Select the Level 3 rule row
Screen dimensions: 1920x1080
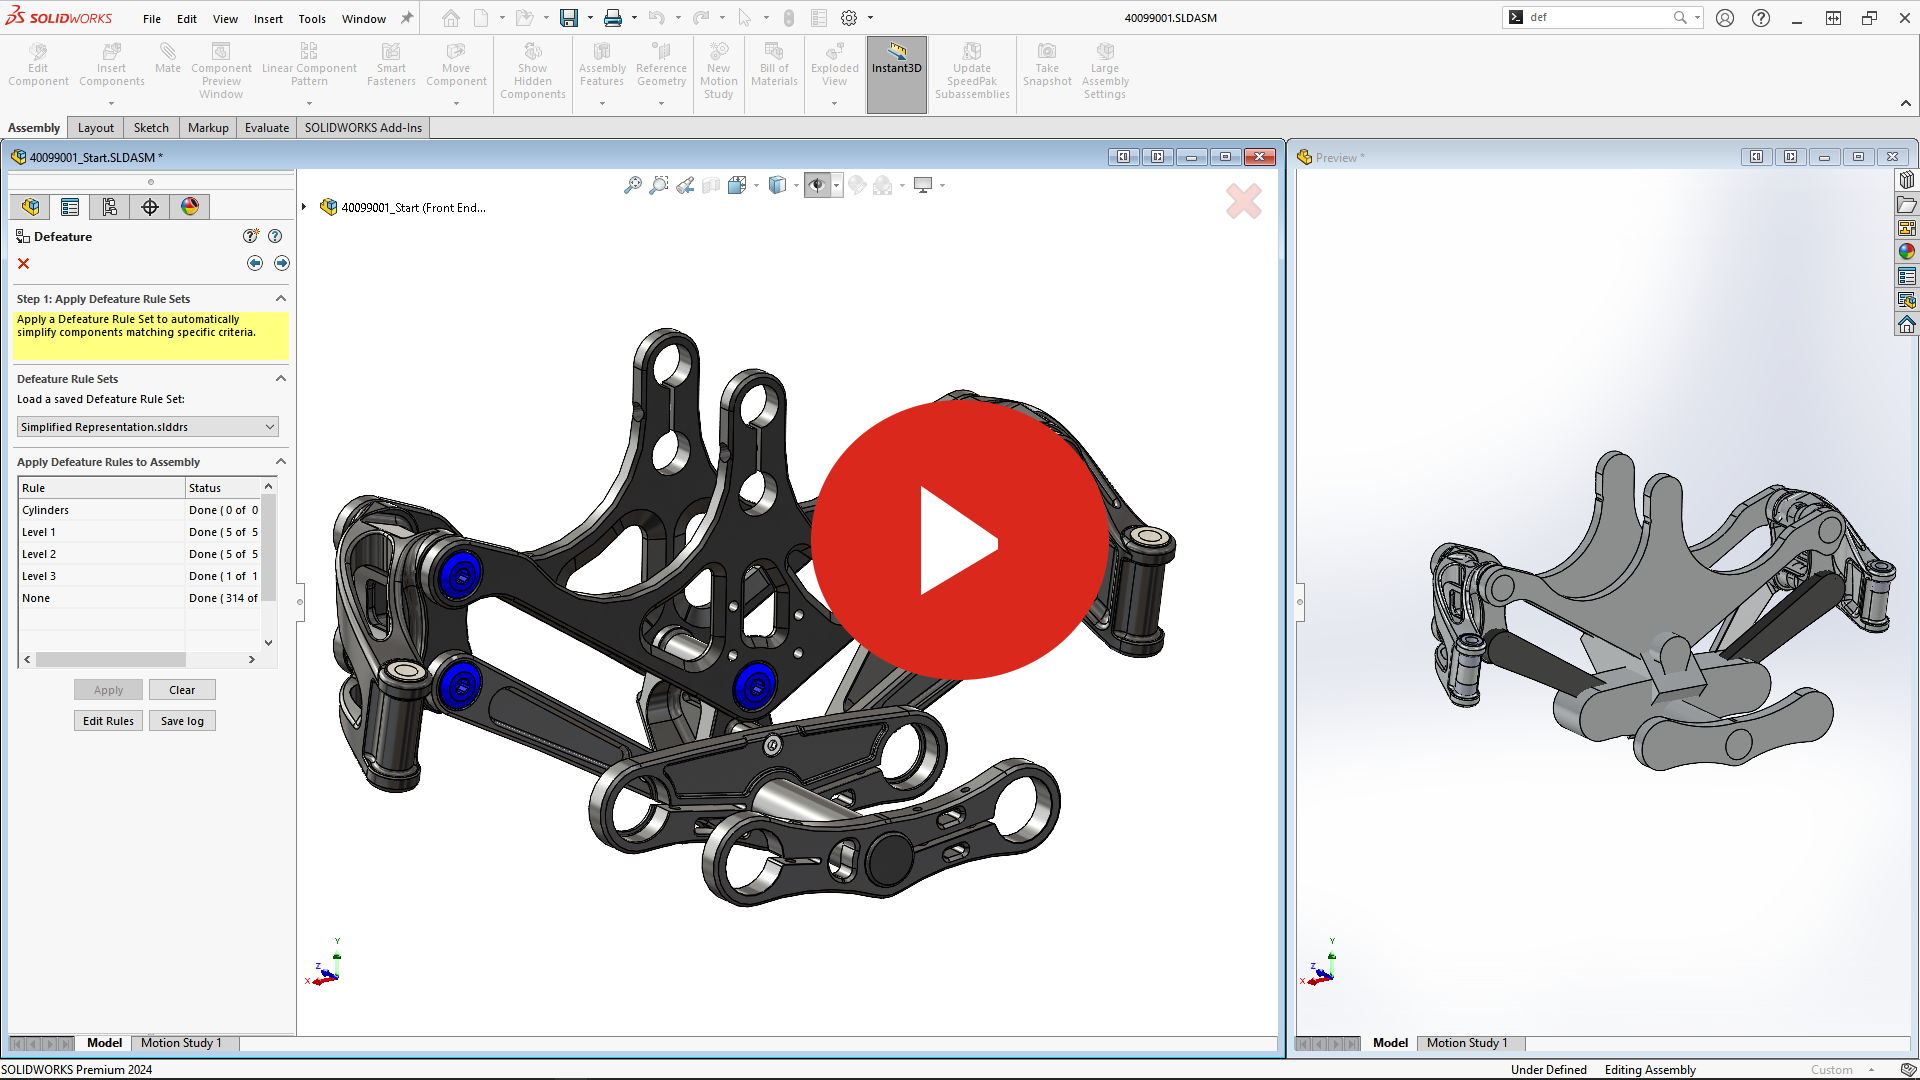point(140,576)
